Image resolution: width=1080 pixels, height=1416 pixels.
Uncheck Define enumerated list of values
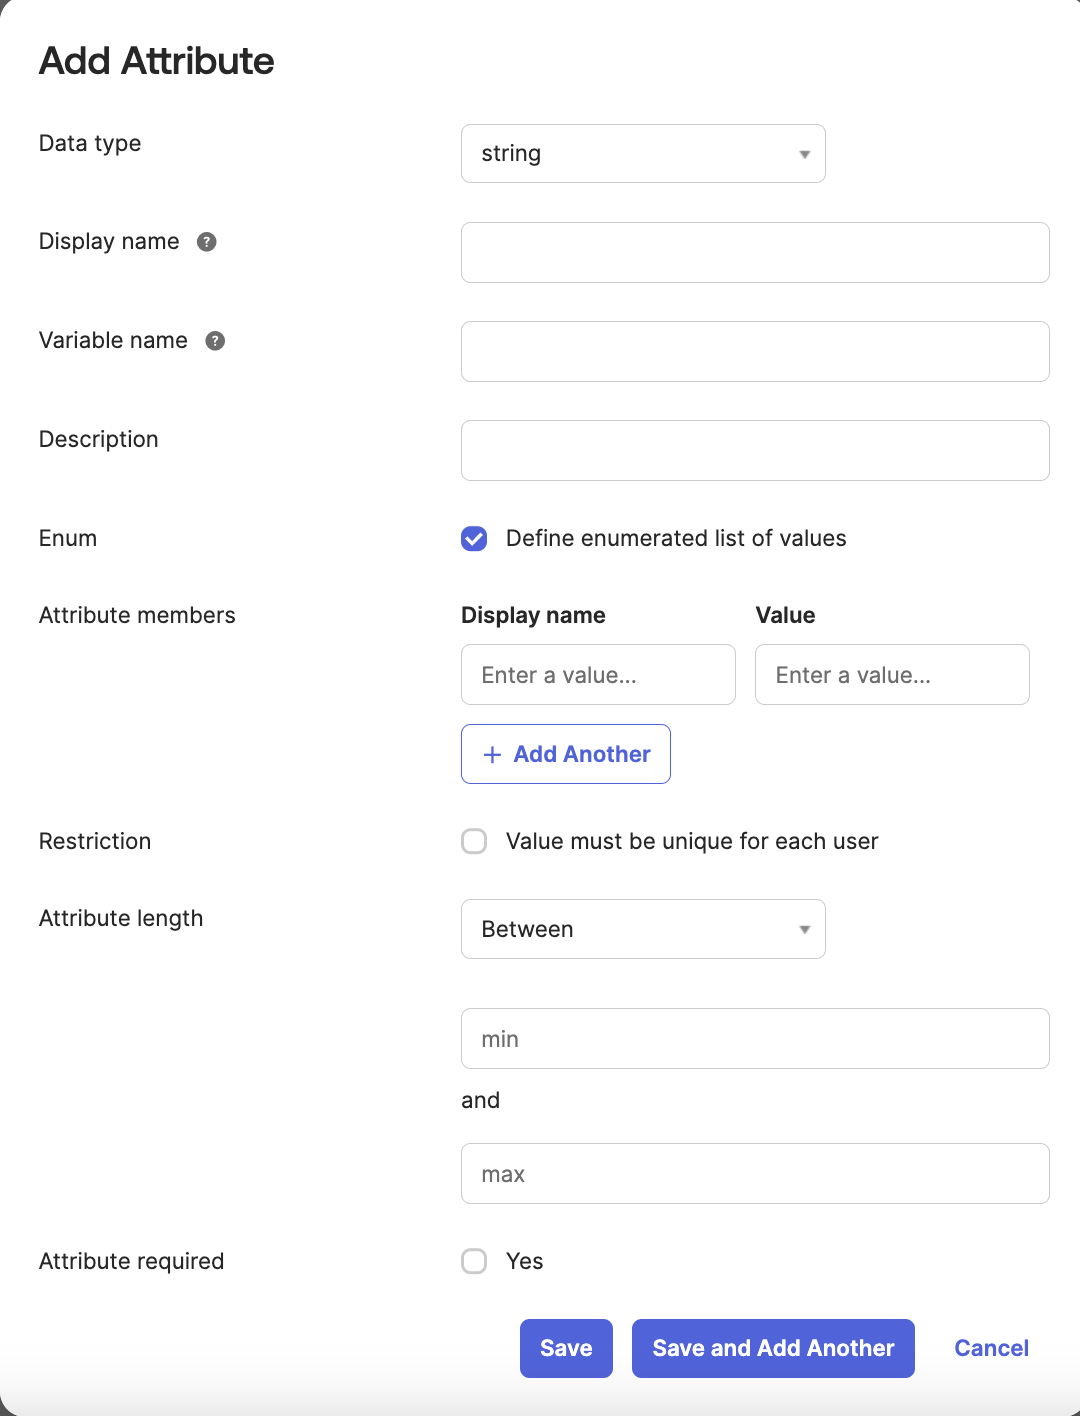(474, 539)
